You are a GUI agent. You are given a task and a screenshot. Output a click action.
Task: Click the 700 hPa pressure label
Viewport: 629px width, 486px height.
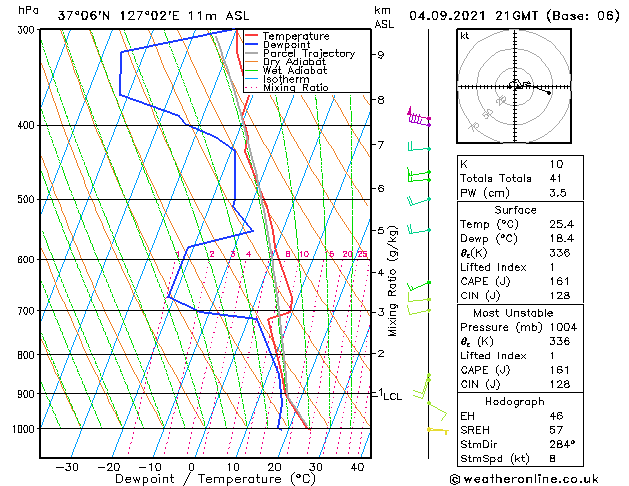click(26, 311)
